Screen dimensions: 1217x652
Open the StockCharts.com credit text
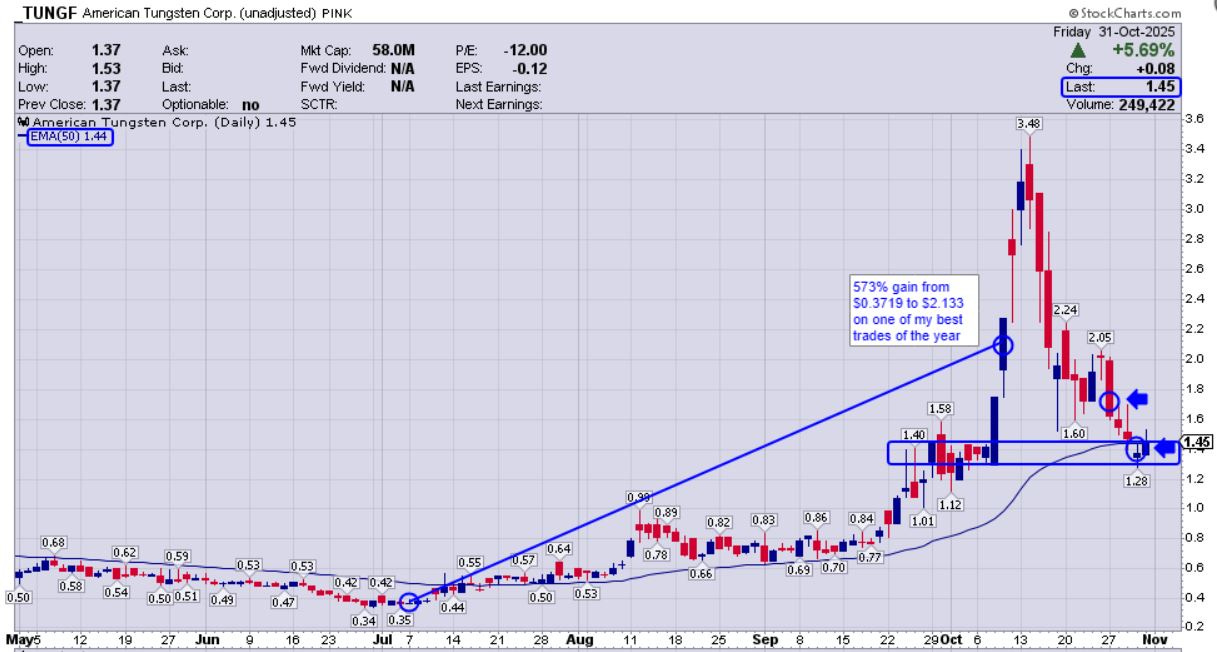1124,13
